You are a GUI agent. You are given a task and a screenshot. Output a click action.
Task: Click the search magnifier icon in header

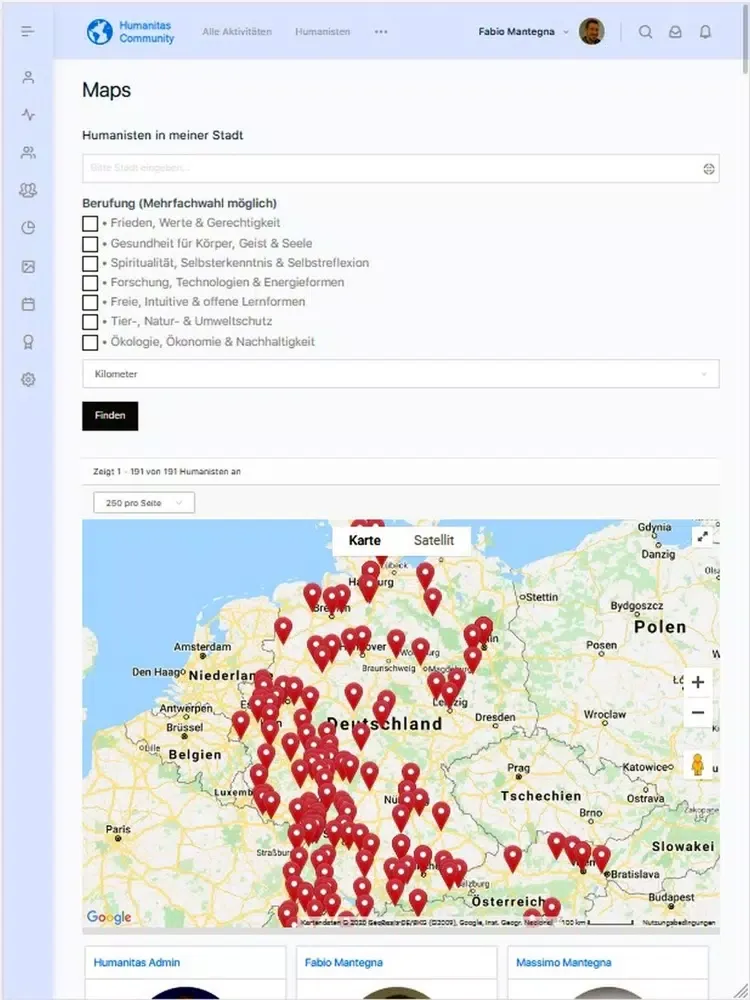[645, 32]
